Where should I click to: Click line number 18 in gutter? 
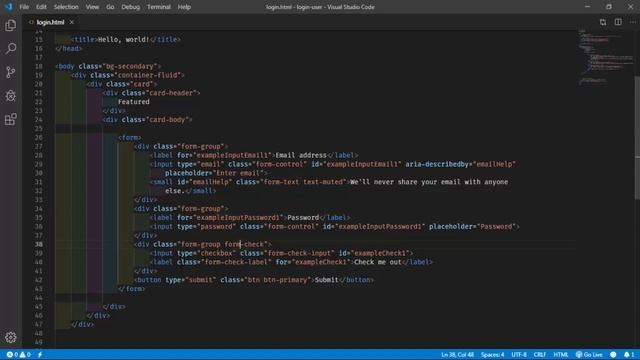38,66
